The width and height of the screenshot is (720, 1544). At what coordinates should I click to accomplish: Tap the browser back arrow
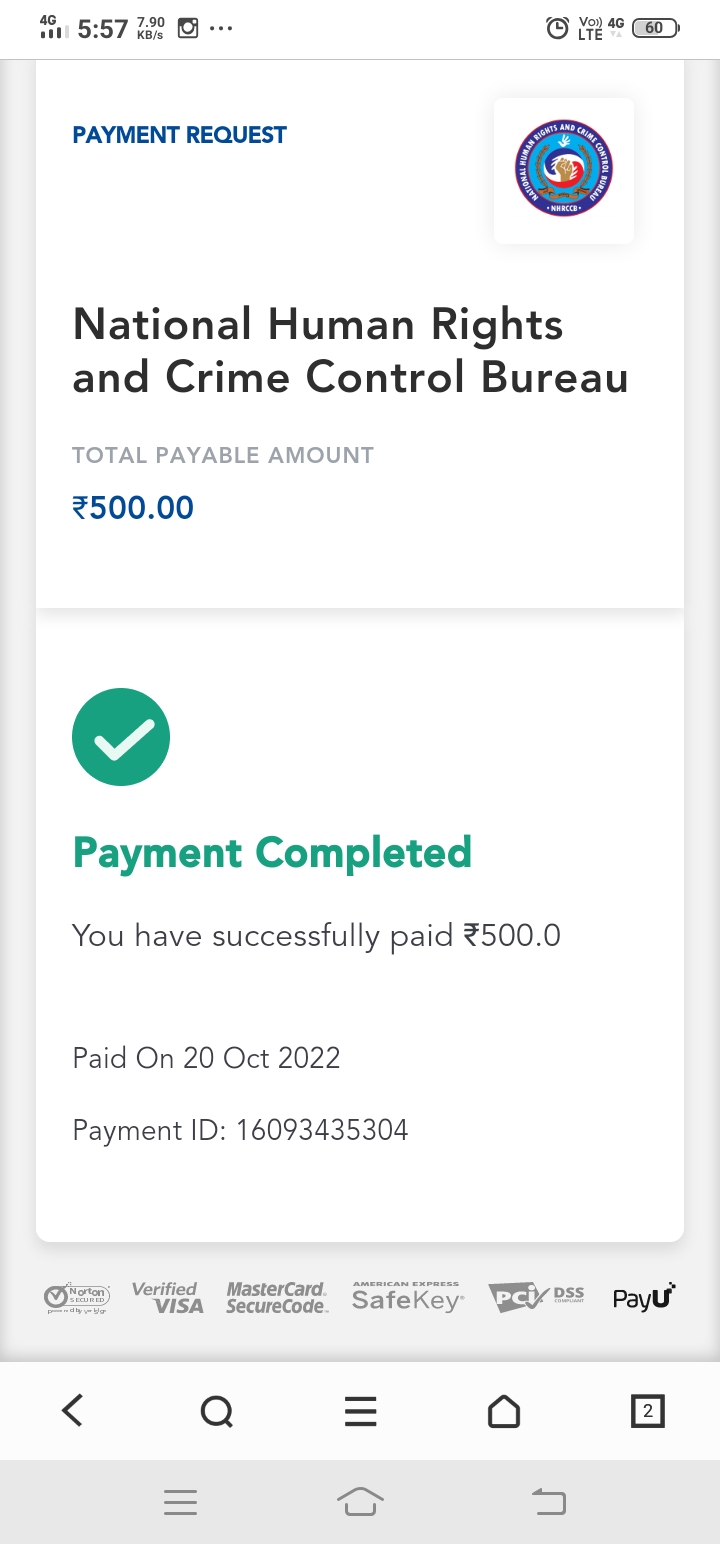[72, 1410]
